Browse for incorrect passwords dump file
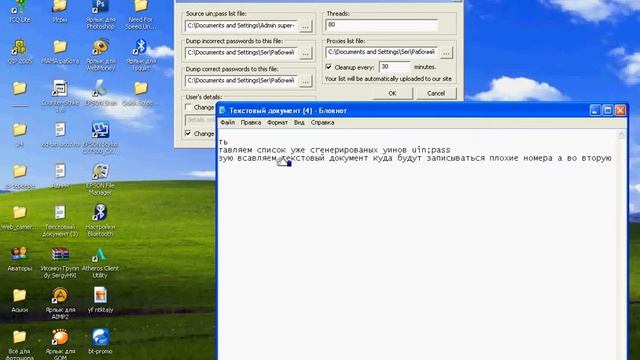The height and width of the screenshot is (360, 640). click(306, 53)
